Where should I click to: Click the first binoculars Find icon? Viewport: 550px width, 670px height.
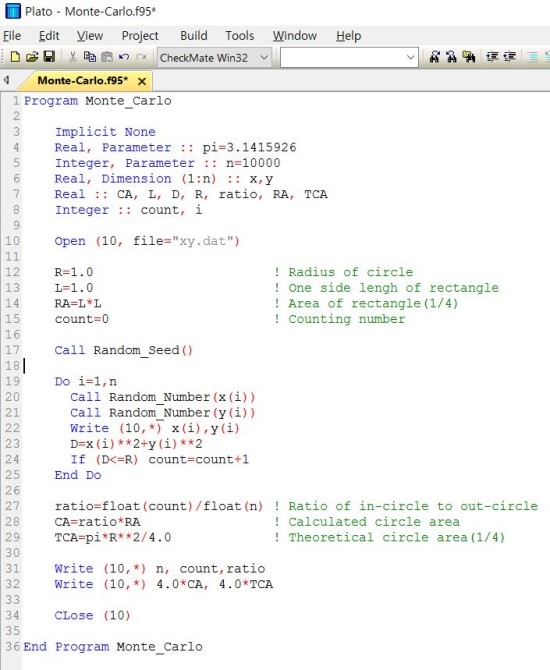point(435,57)
